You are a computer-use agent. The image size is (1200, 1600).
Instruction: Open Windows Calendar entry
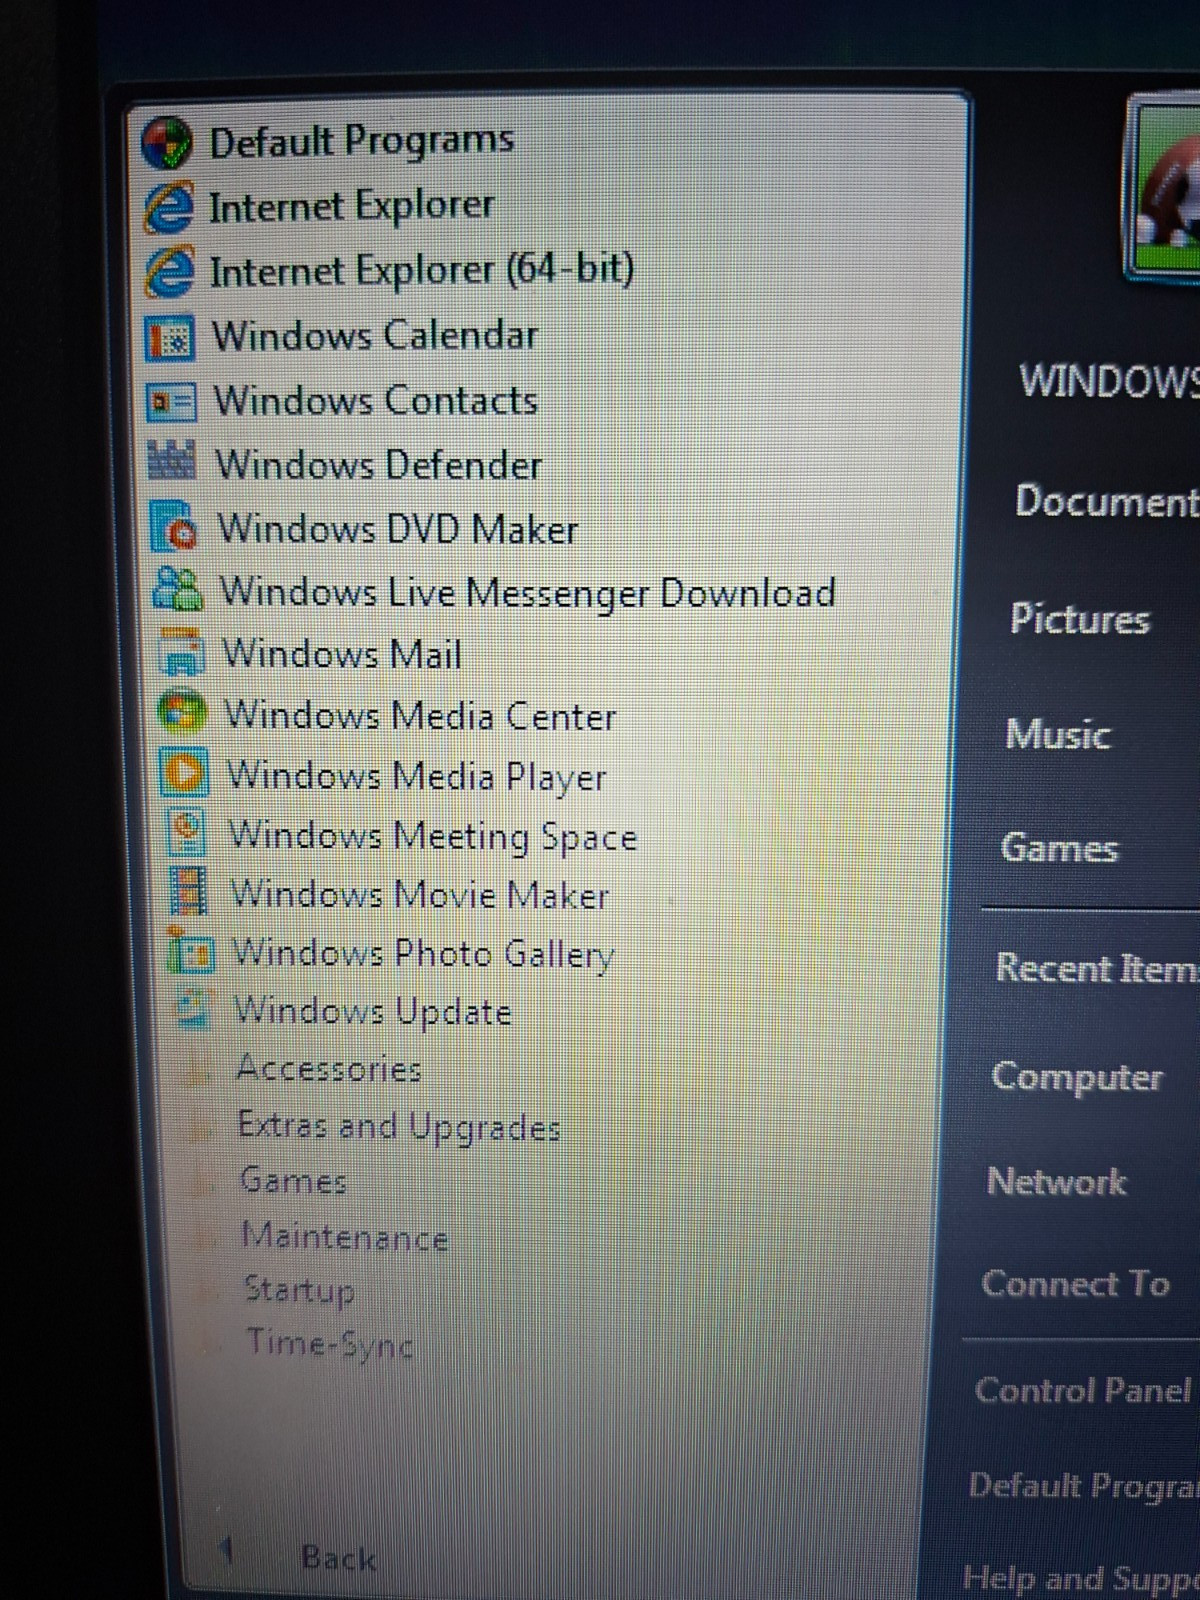375,336
